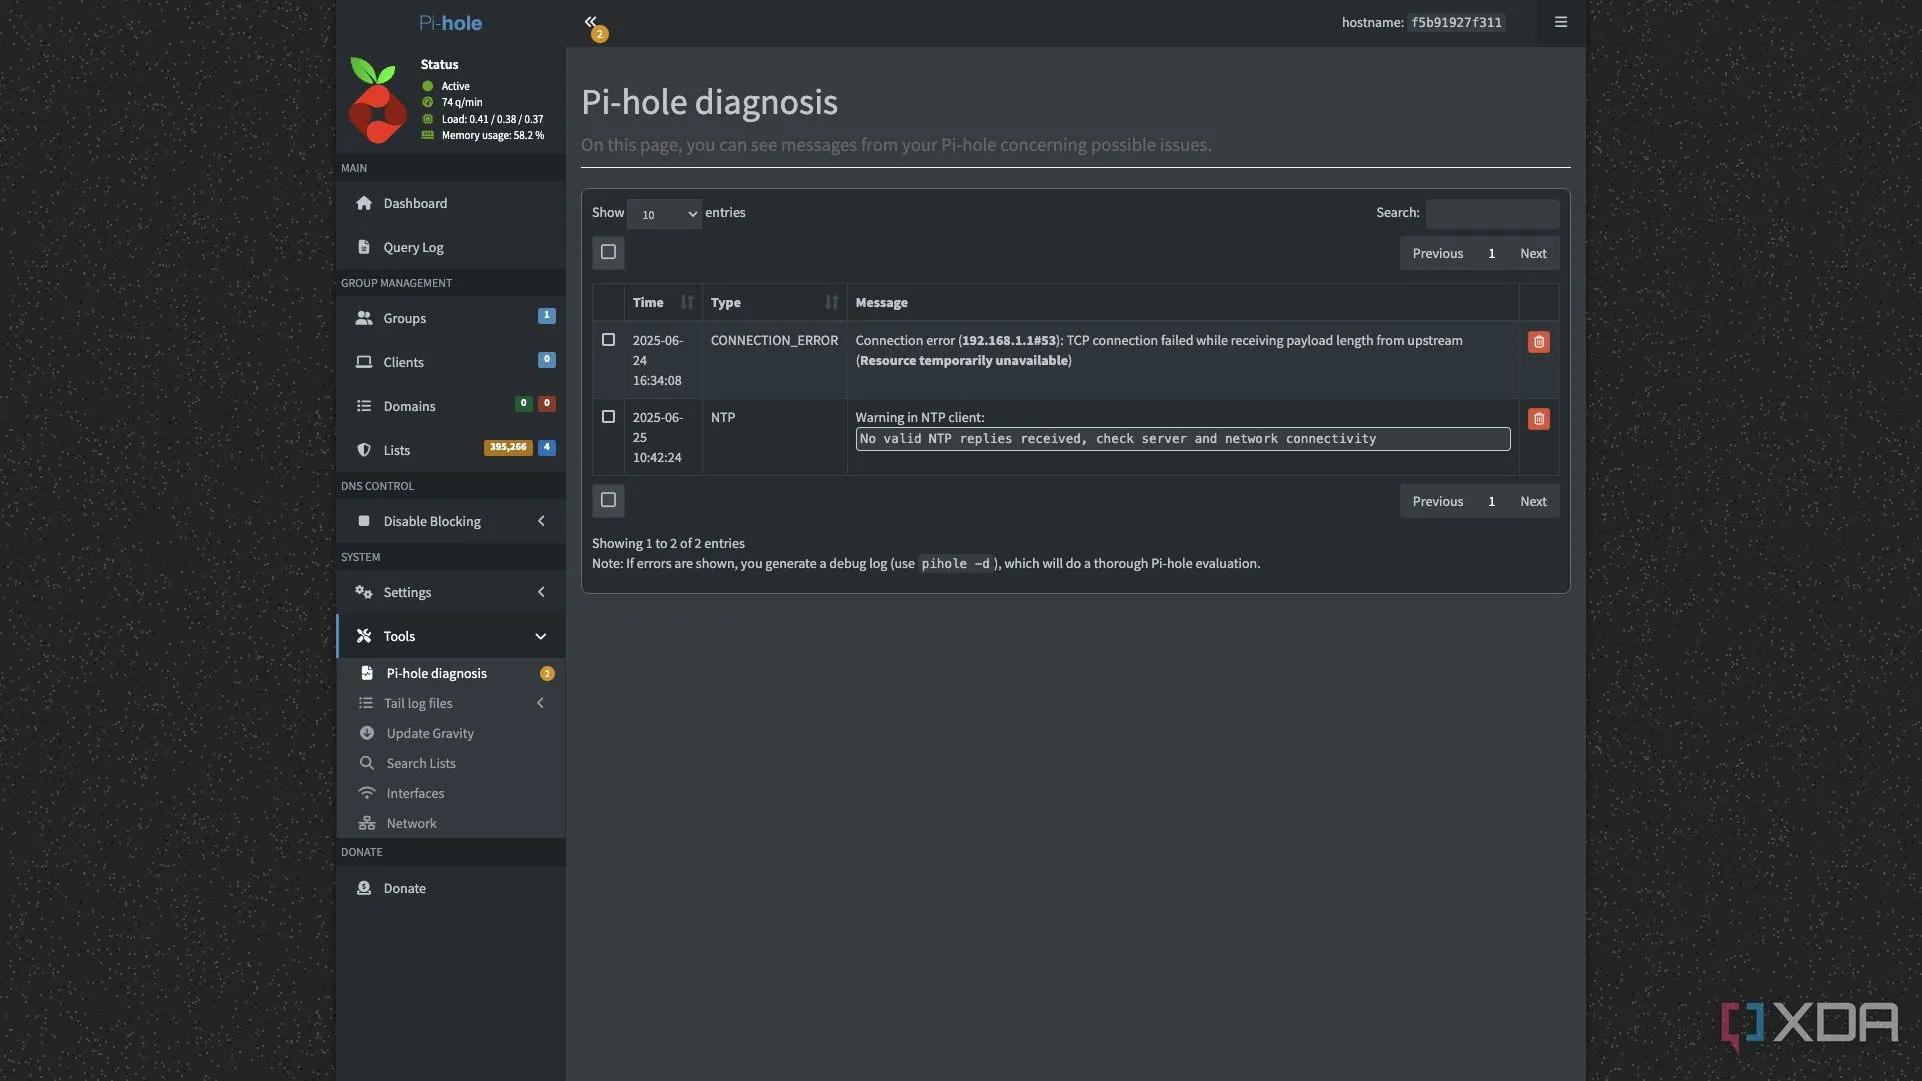This screenshot has width=1922, height=1081.
Task: Check the CONNECTION_ERROR row checkbox
Action: pyautogui.click(x=608, y=340)
